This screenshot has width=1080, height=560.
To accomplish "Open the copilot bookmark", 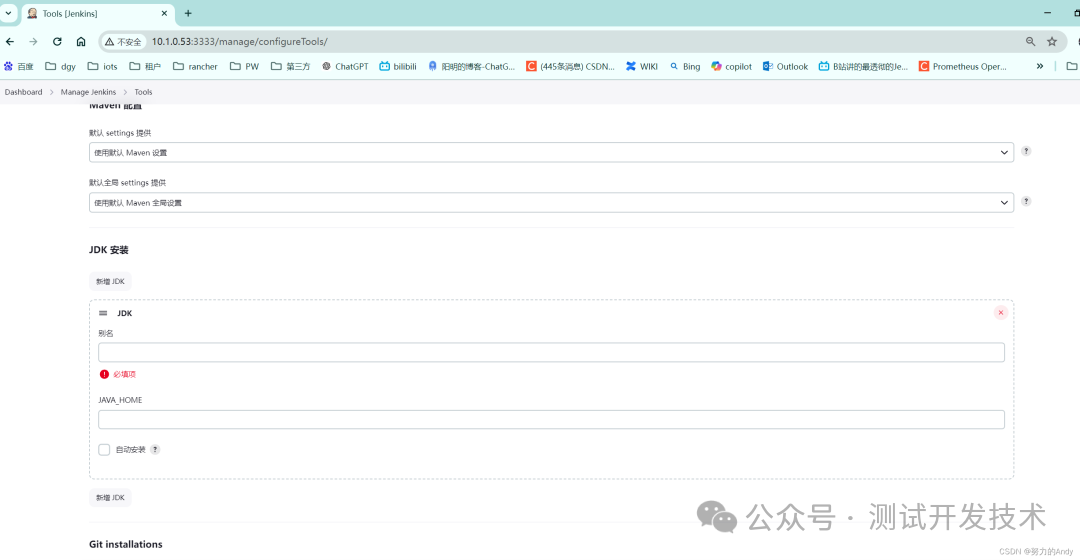I will coord(731,66).
